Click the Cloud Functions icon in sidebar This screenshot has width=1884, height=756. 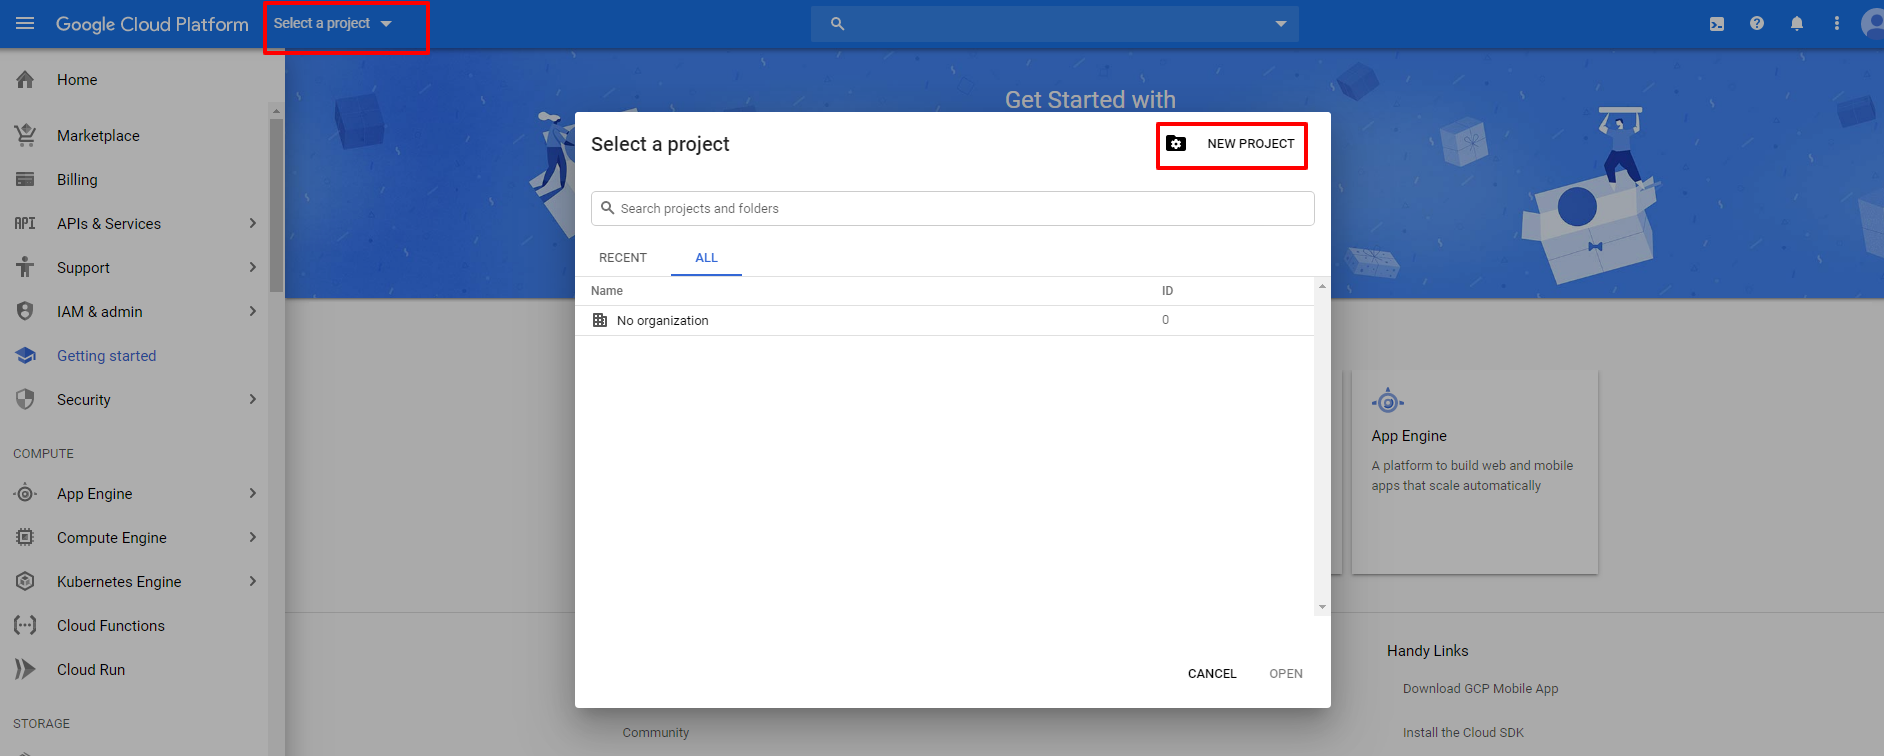(25, 626)
